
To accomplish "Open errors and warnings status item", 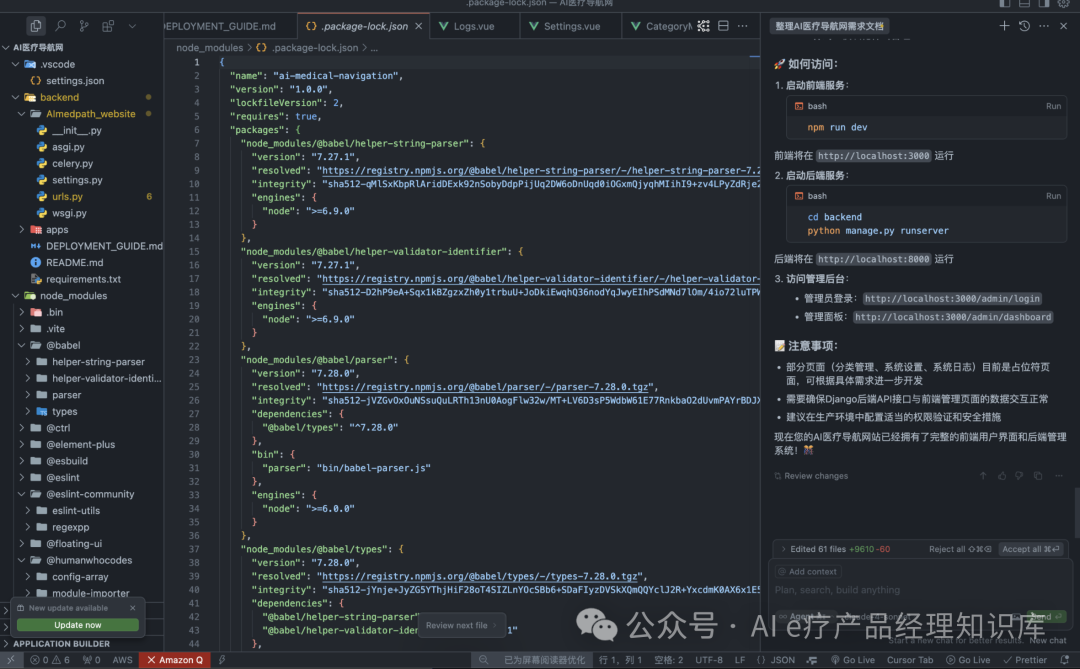I will pos(50,660).
